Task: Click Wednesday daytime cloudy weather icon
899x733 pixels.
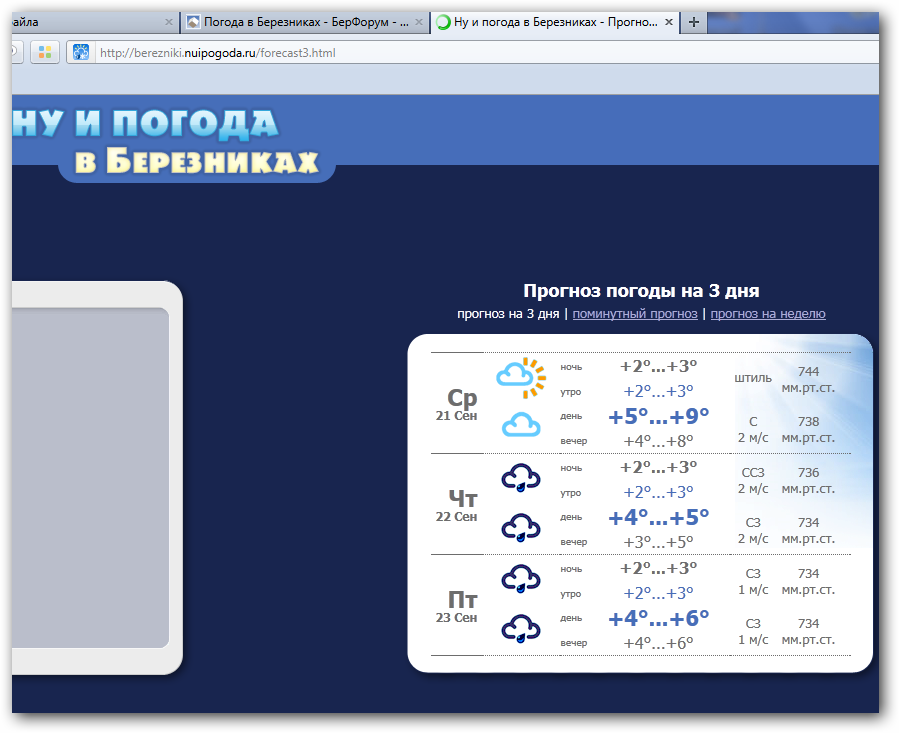Action: tap(521, 425)
